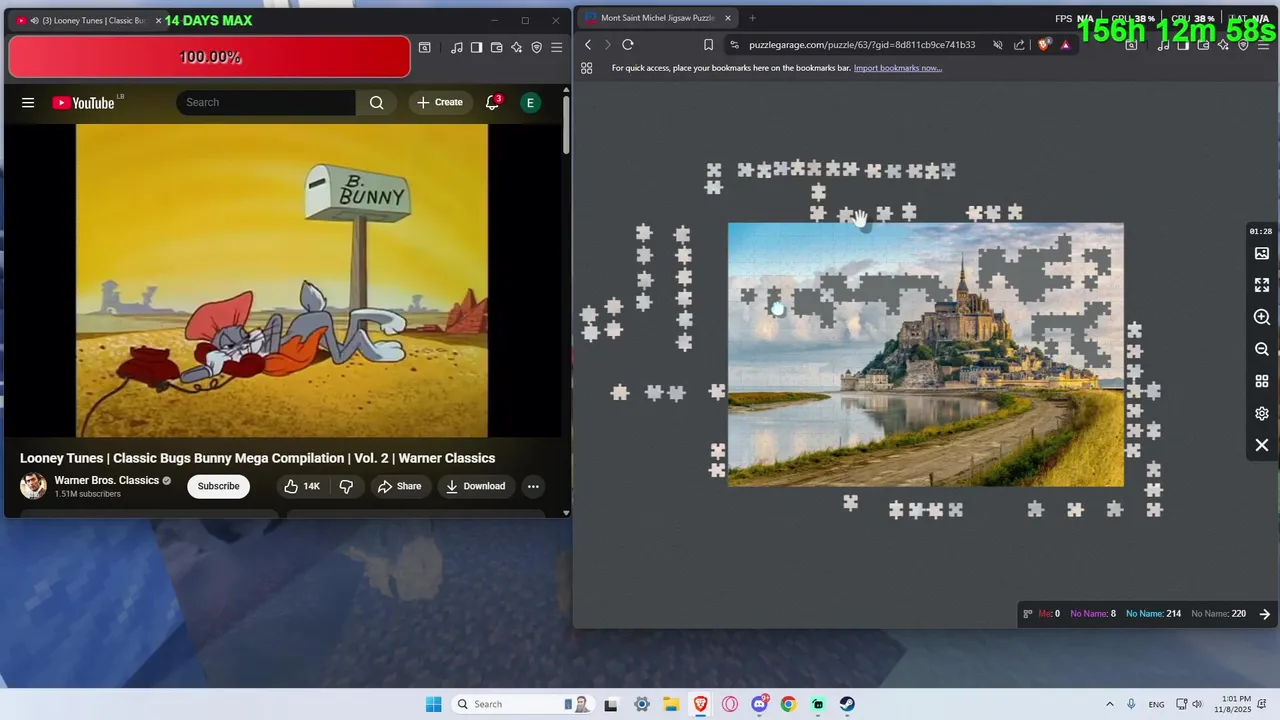Zoom out of the puzzle

pyautogui.click(x=1262, y=349)
